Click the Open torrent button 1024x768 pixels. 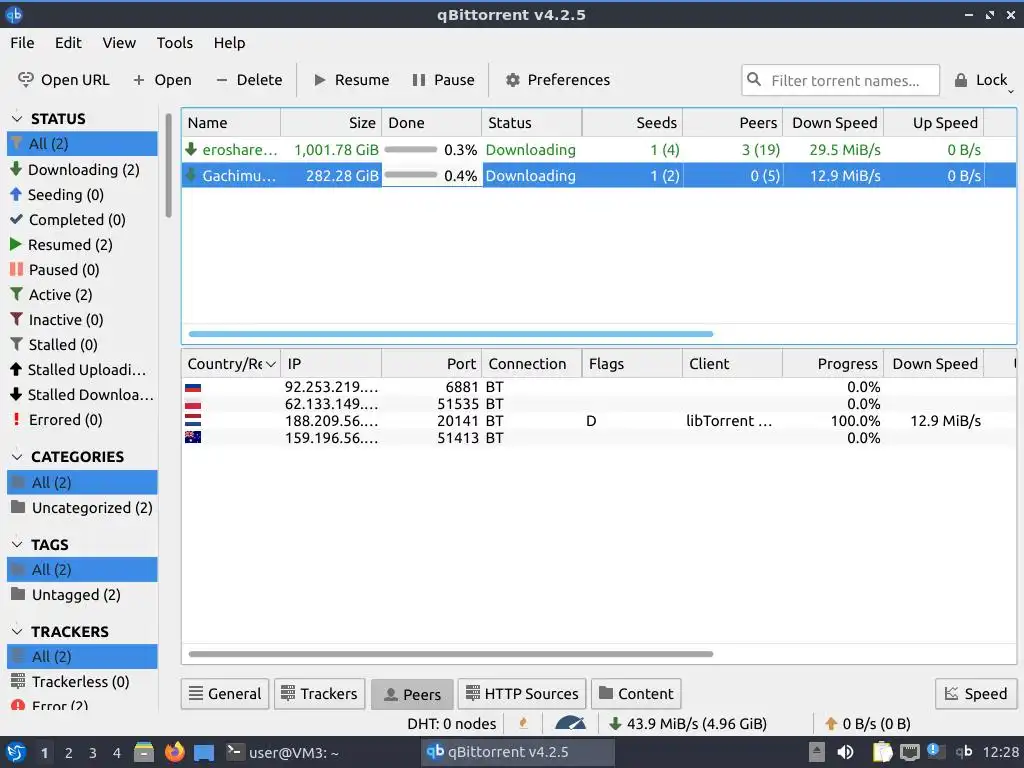click(163, 80)
